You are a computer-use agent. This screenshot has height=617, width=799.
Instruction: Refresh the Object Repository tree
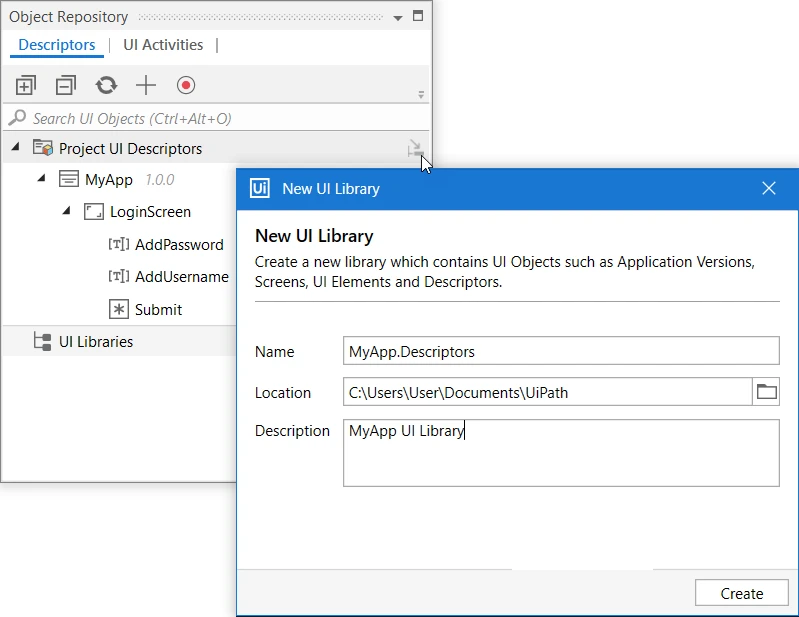106,85
